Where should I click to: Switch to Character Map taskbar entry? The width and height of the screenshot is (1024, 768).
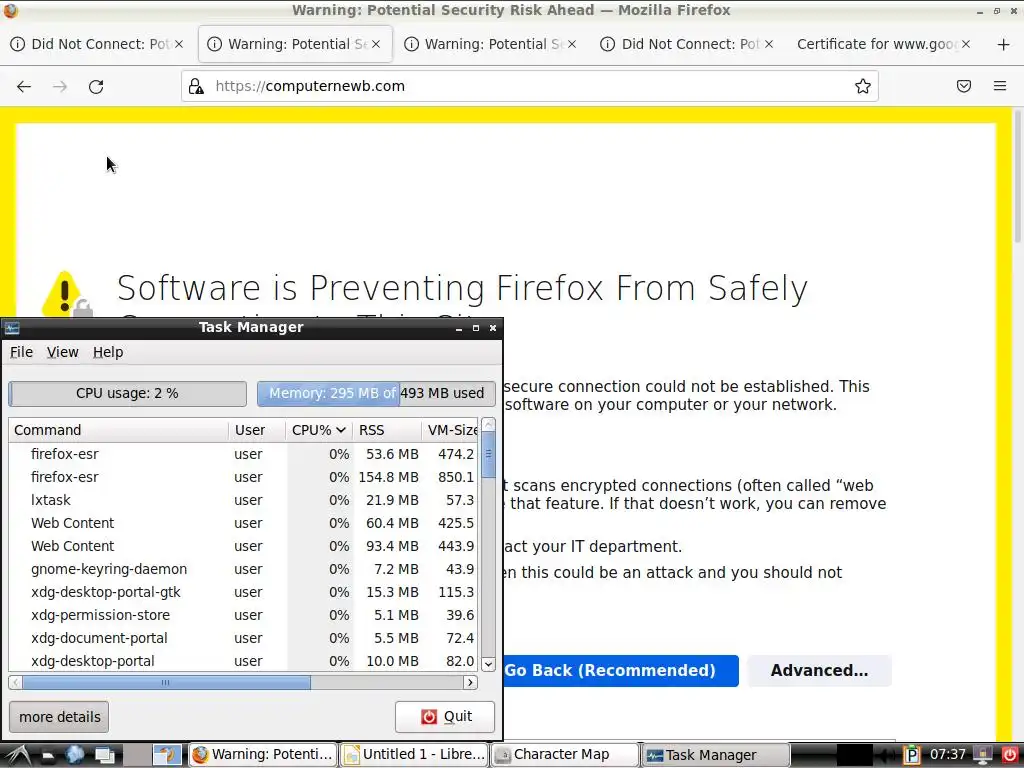pos(566,755)
